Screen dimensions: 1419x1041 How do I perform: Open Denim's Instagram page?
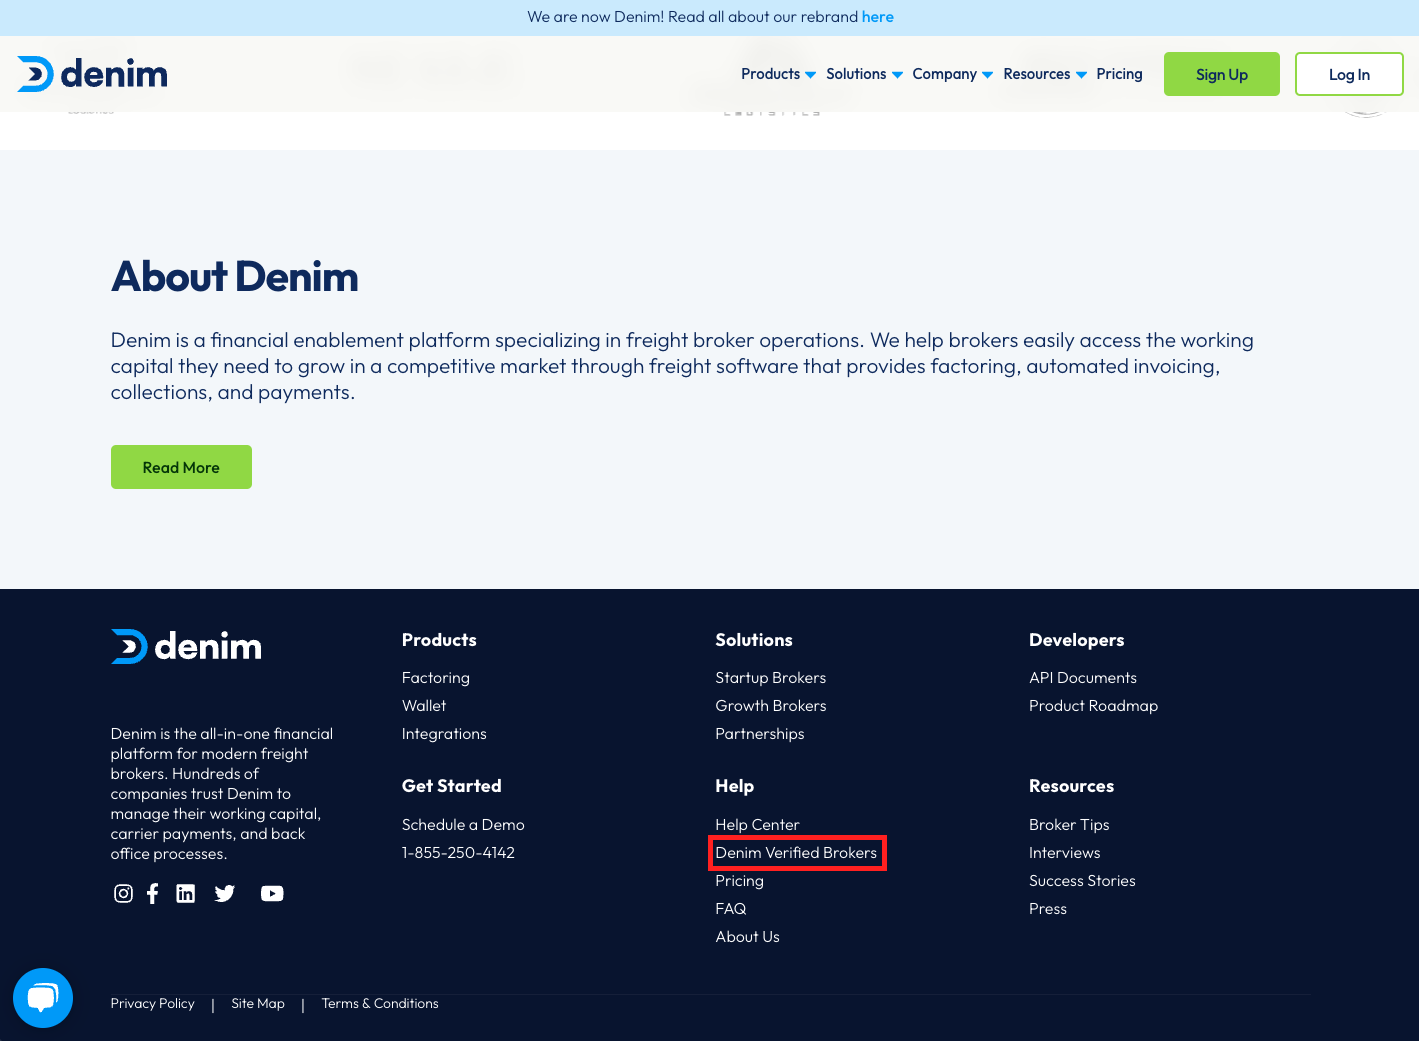123,893
